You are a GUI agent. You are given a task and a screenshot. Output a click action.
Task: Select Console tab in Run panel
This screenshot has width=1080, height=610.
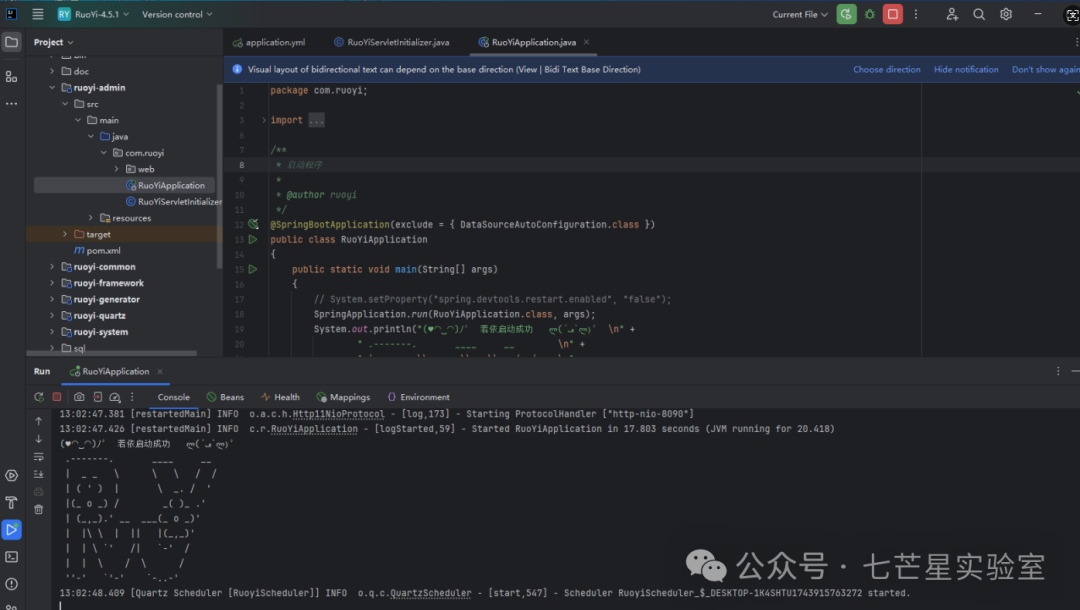tap(173, 397)
